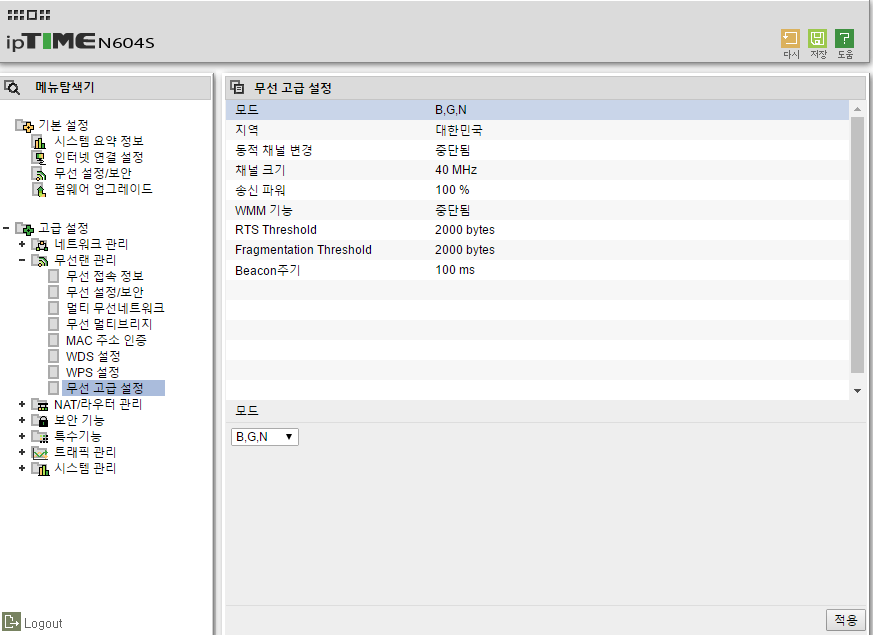Open the 도움 help icon
This screenshot has width=873, height=635.
(845, 39)
